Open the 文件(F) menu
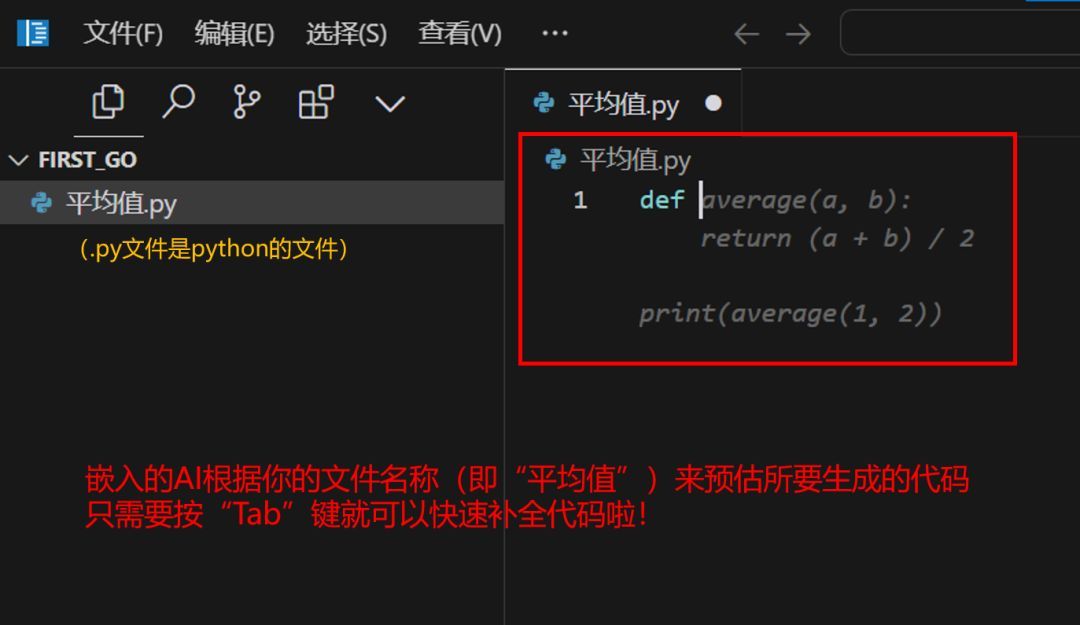 (x=120, y=32)
